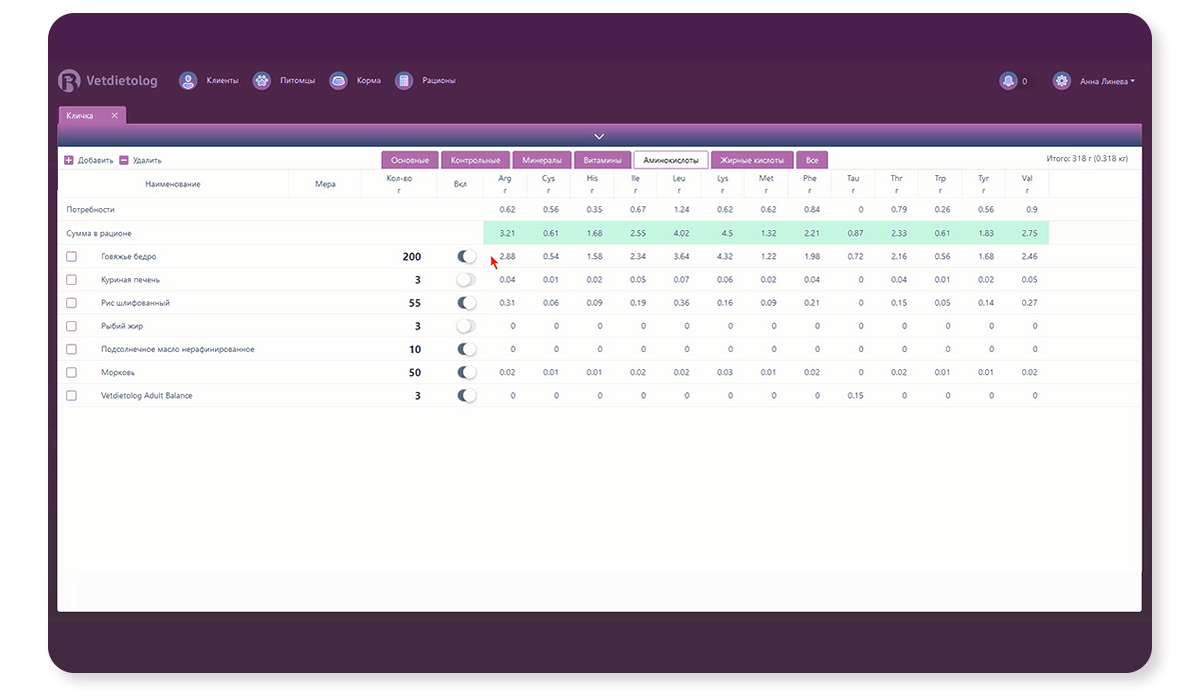Click the Vetdietolog logo icon
1200x700 pixels.
(69, 81)
